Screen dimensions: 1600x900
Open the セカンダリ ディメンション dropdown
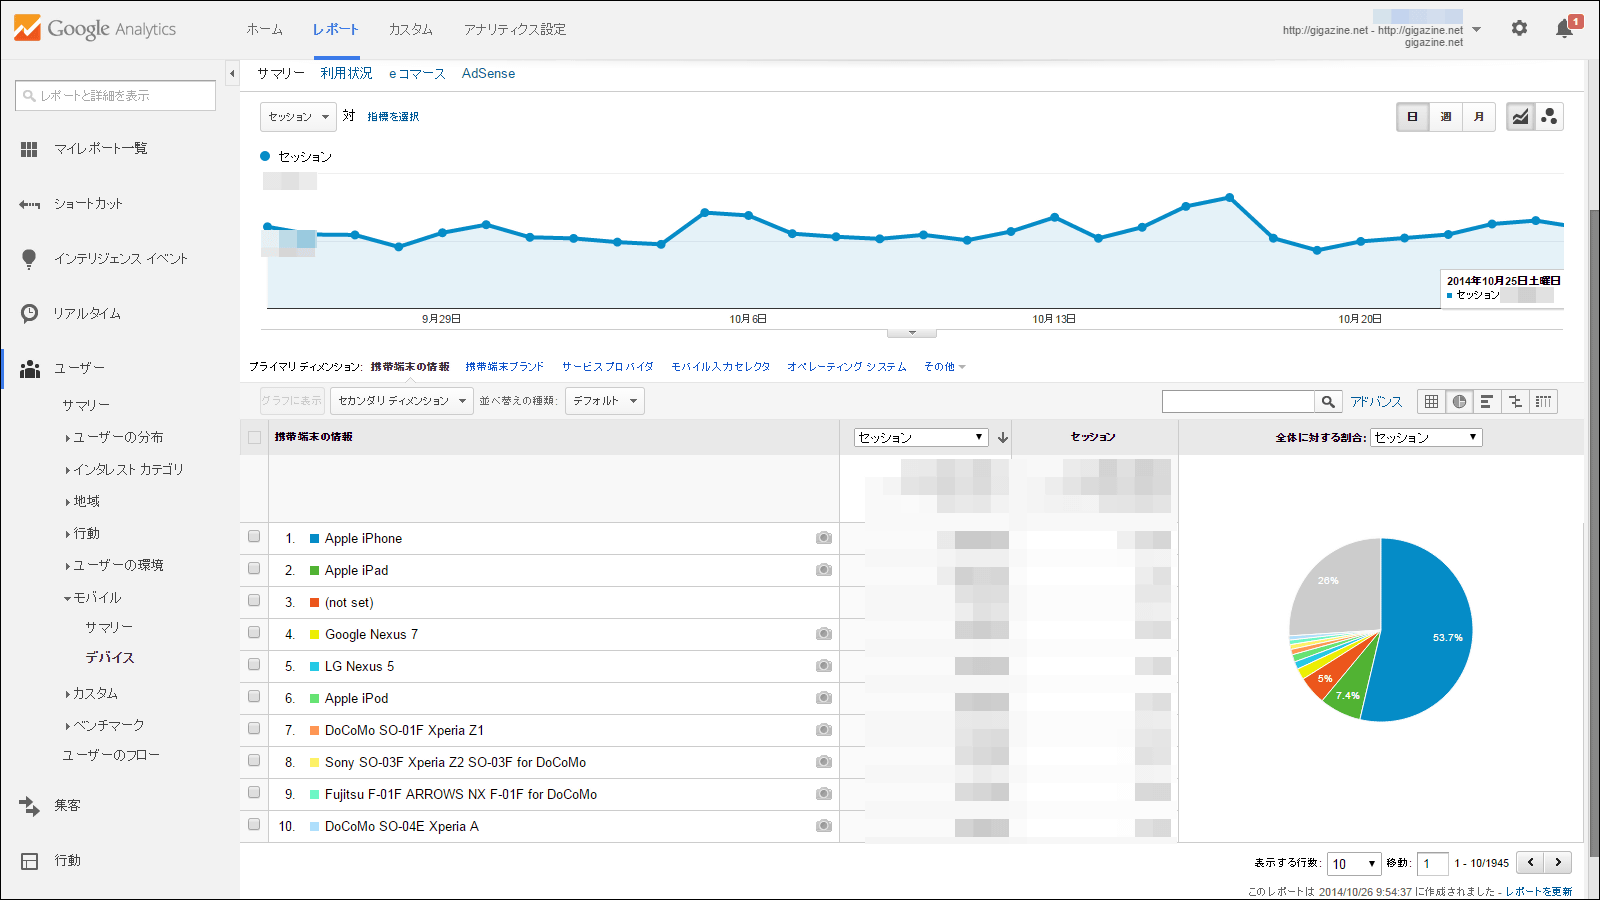tap(401, 401)
